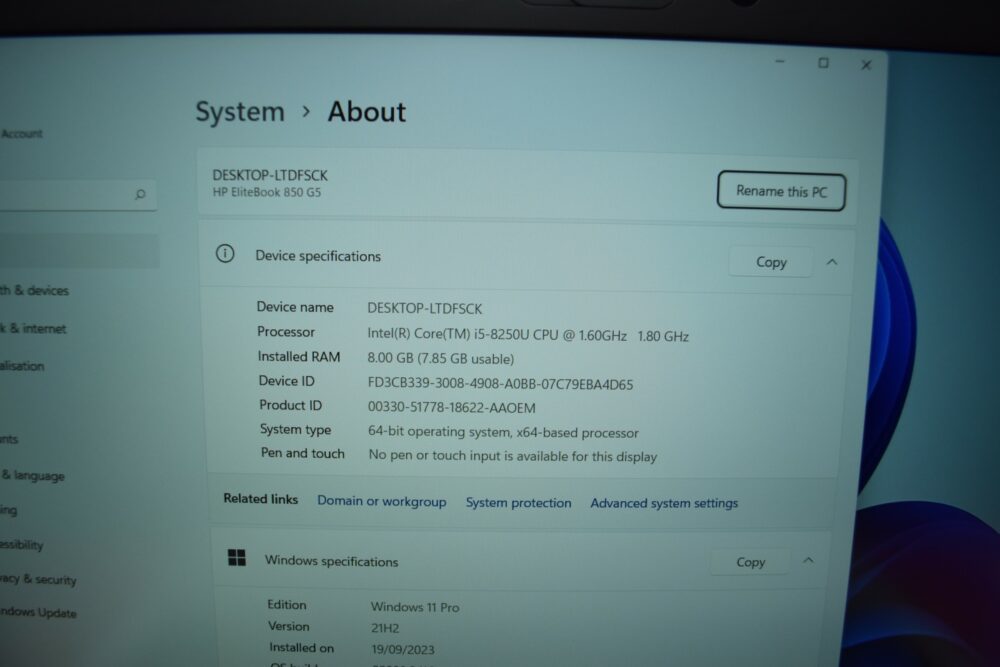Select the Device ID value FD3CB339-3008-4908-A0BB-07C79EBA4D65
Image resolution: width=1000 pixels, height=667 pixels.
tap(501, 384)
